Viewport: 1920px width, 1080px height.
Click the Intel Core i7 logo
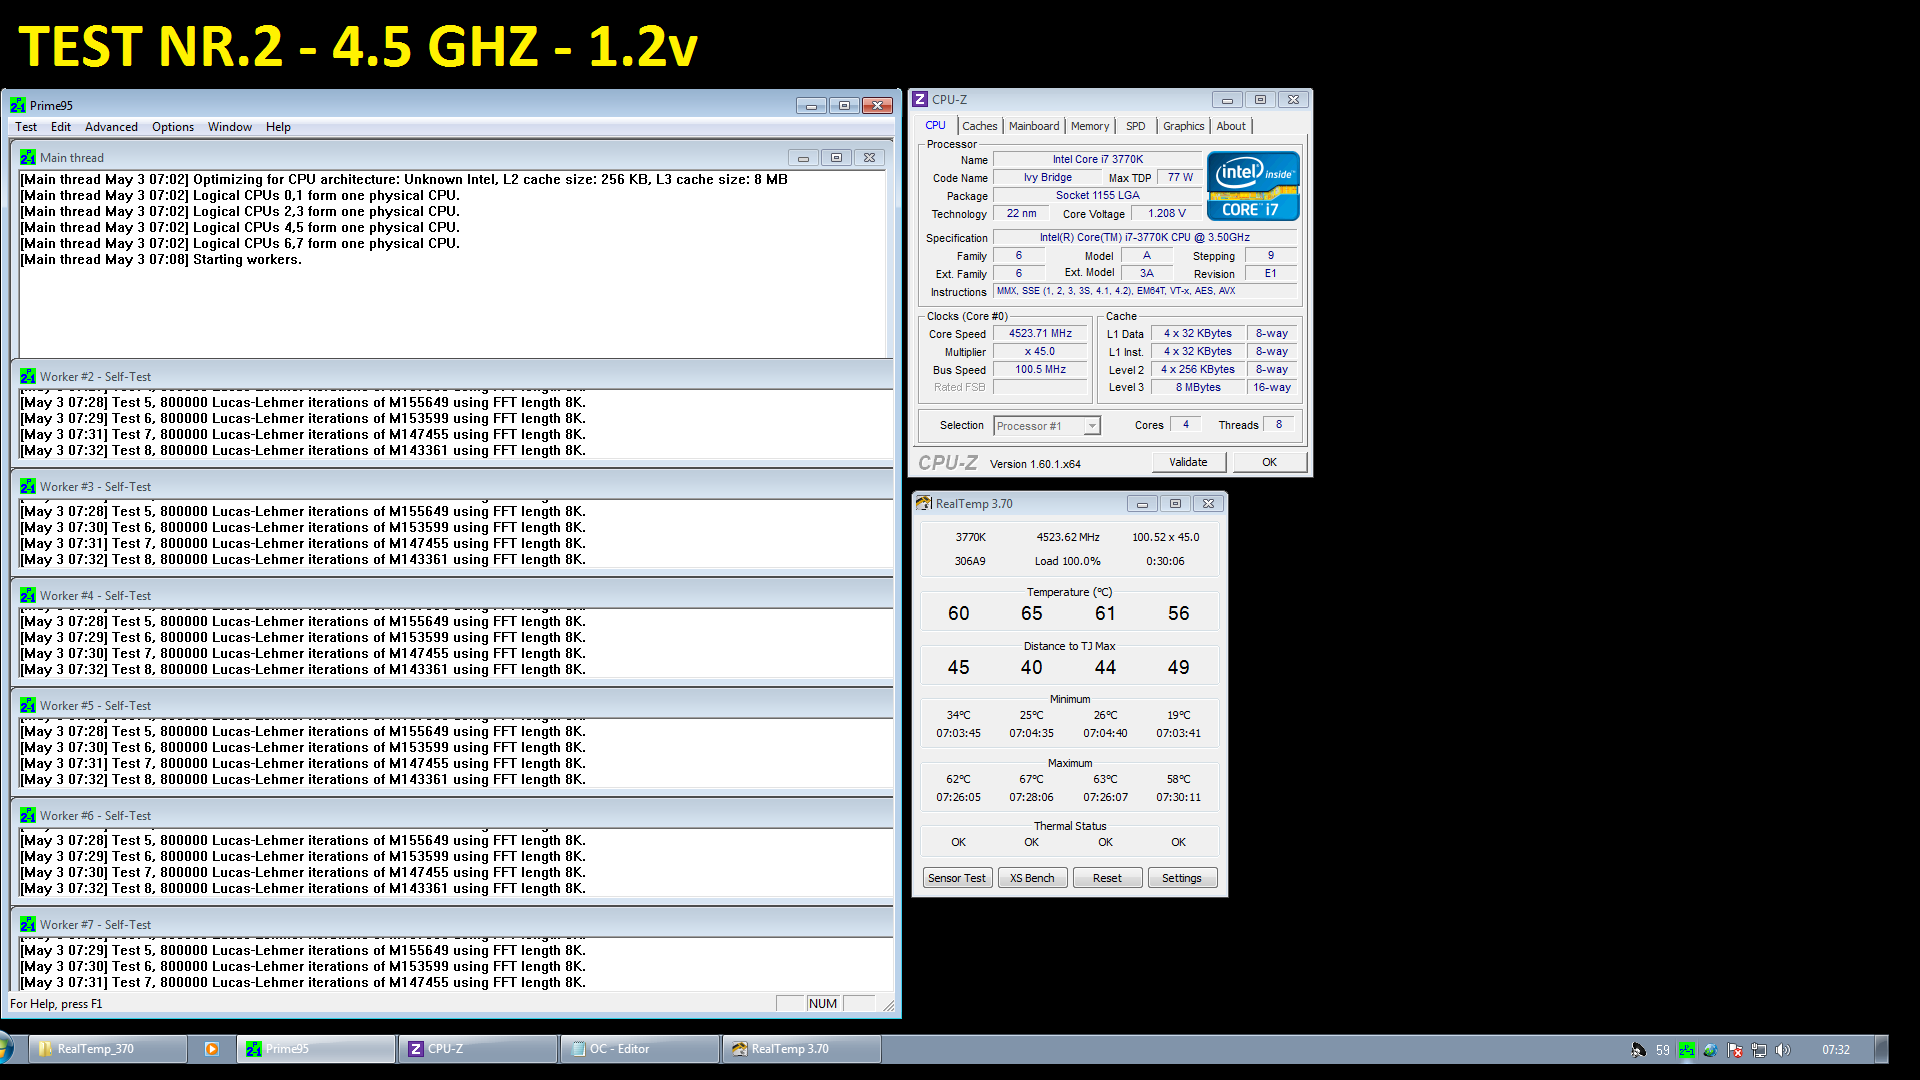click(x=1253, y=186)
